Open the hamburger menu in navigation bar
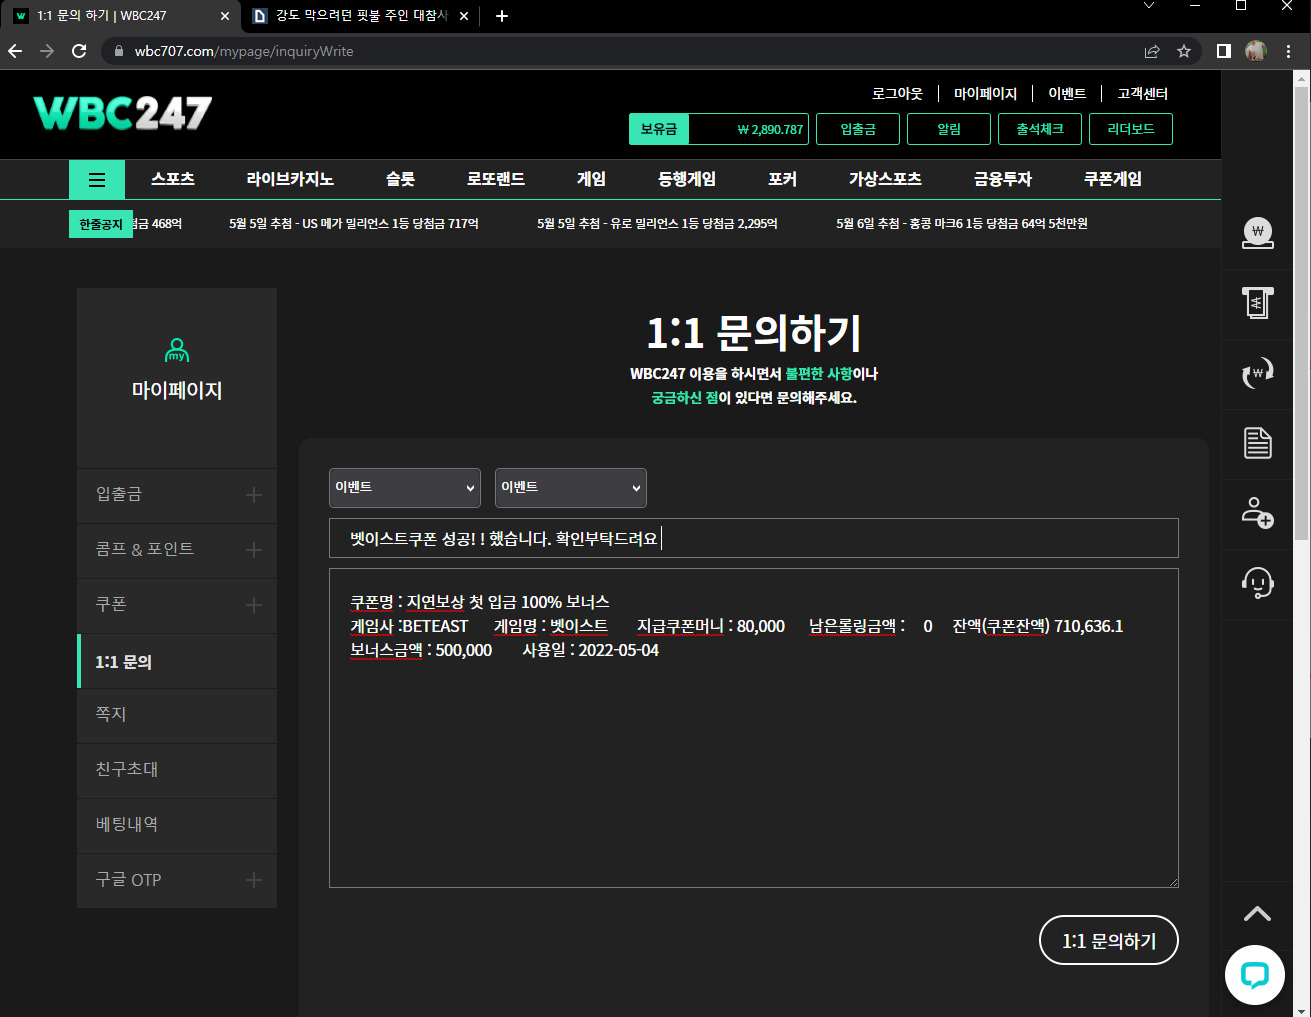Image resolution: width=1311 pixels, height=1017 pixels. tap(97, 180)
